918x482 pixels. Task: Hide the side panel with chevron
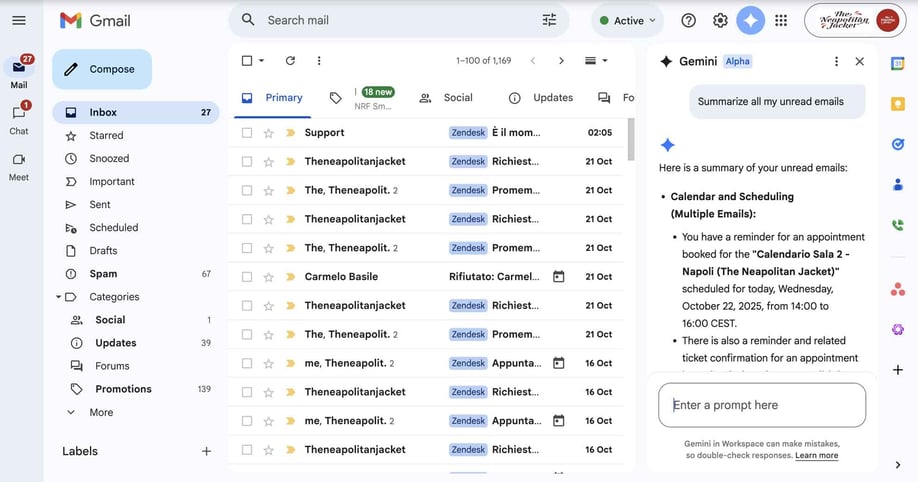point(898,465)
